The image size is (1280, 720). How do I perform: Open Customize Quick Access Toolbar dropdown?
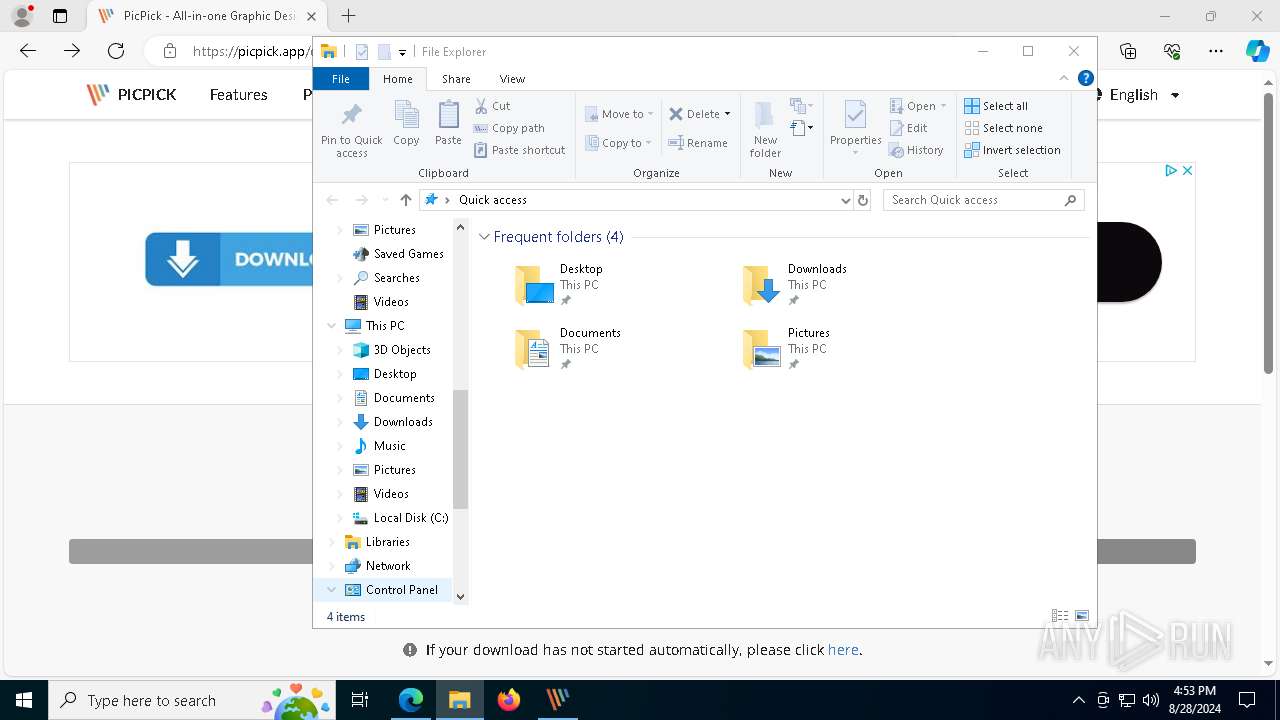(x=402, y=52)
